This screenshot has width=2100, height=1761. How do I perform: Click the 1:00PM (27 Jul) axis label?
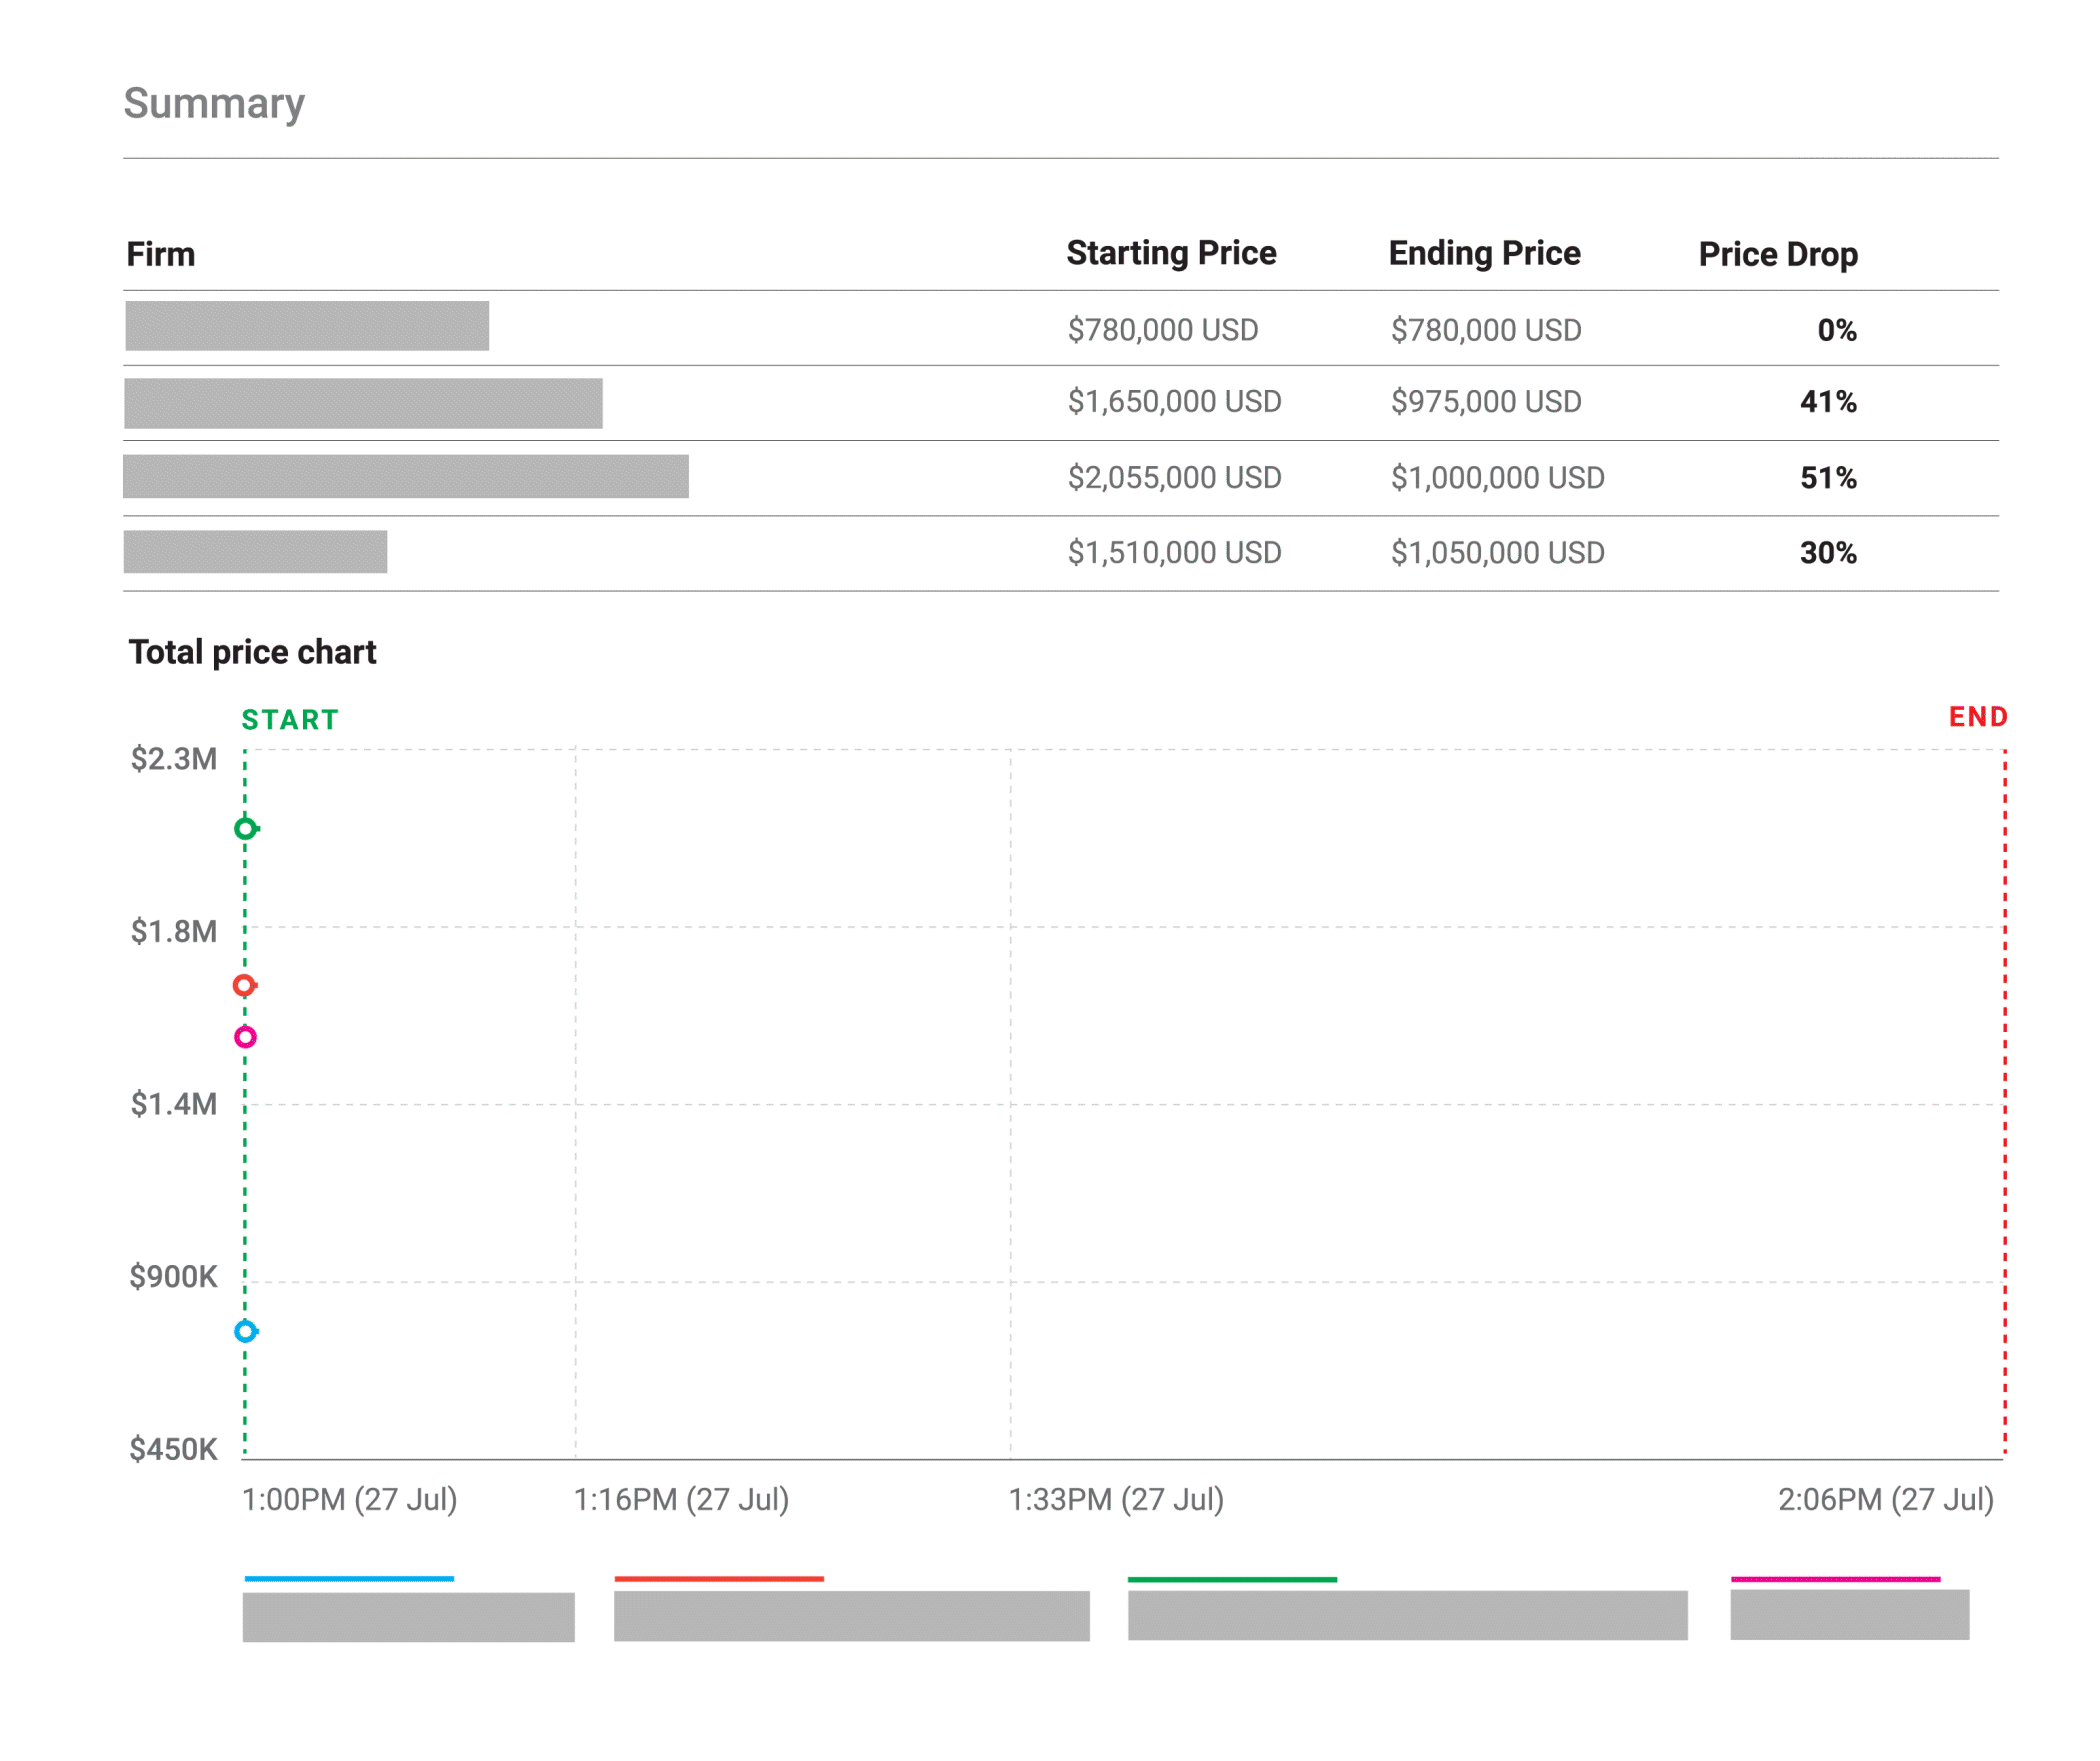350,1500
